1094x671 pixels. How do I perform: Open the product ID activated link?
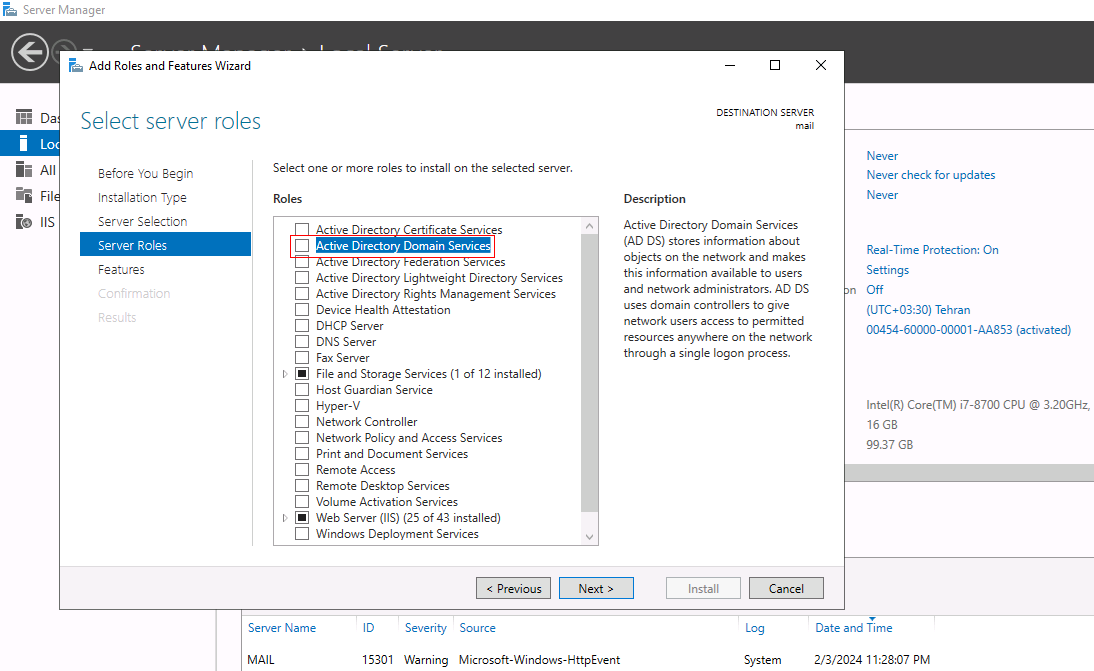click(x=968, y=330)
